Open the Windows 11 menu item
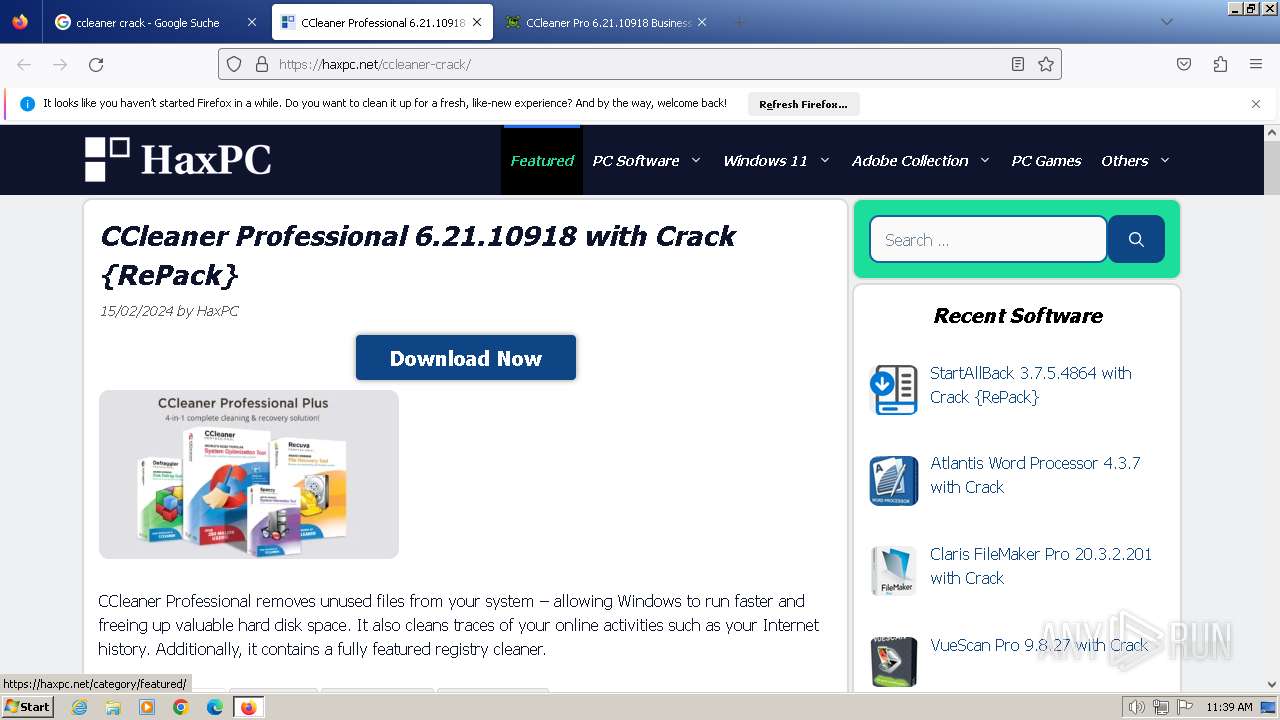This screenshot has width=1280, height=720. (765, 160)
